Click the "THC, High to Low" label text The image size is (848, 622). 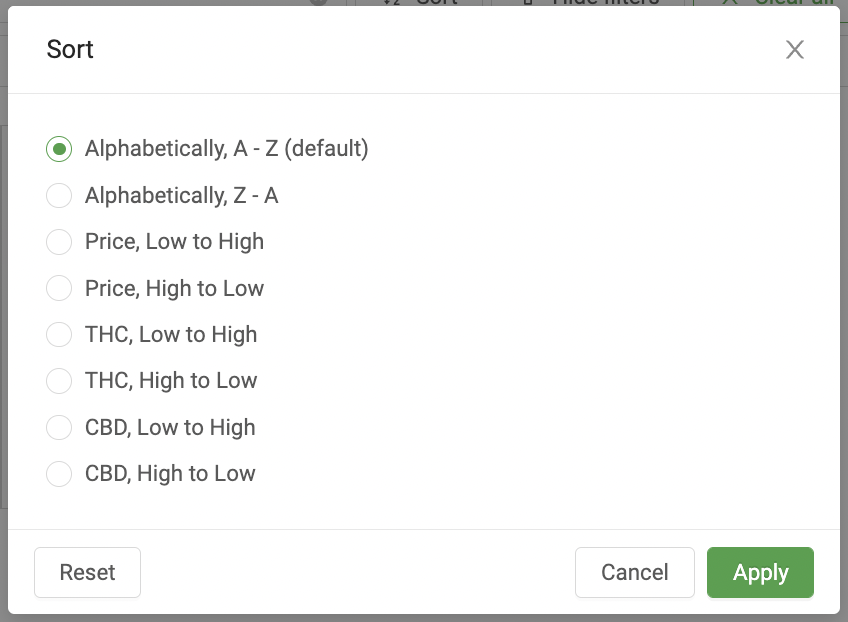point(171,381)
